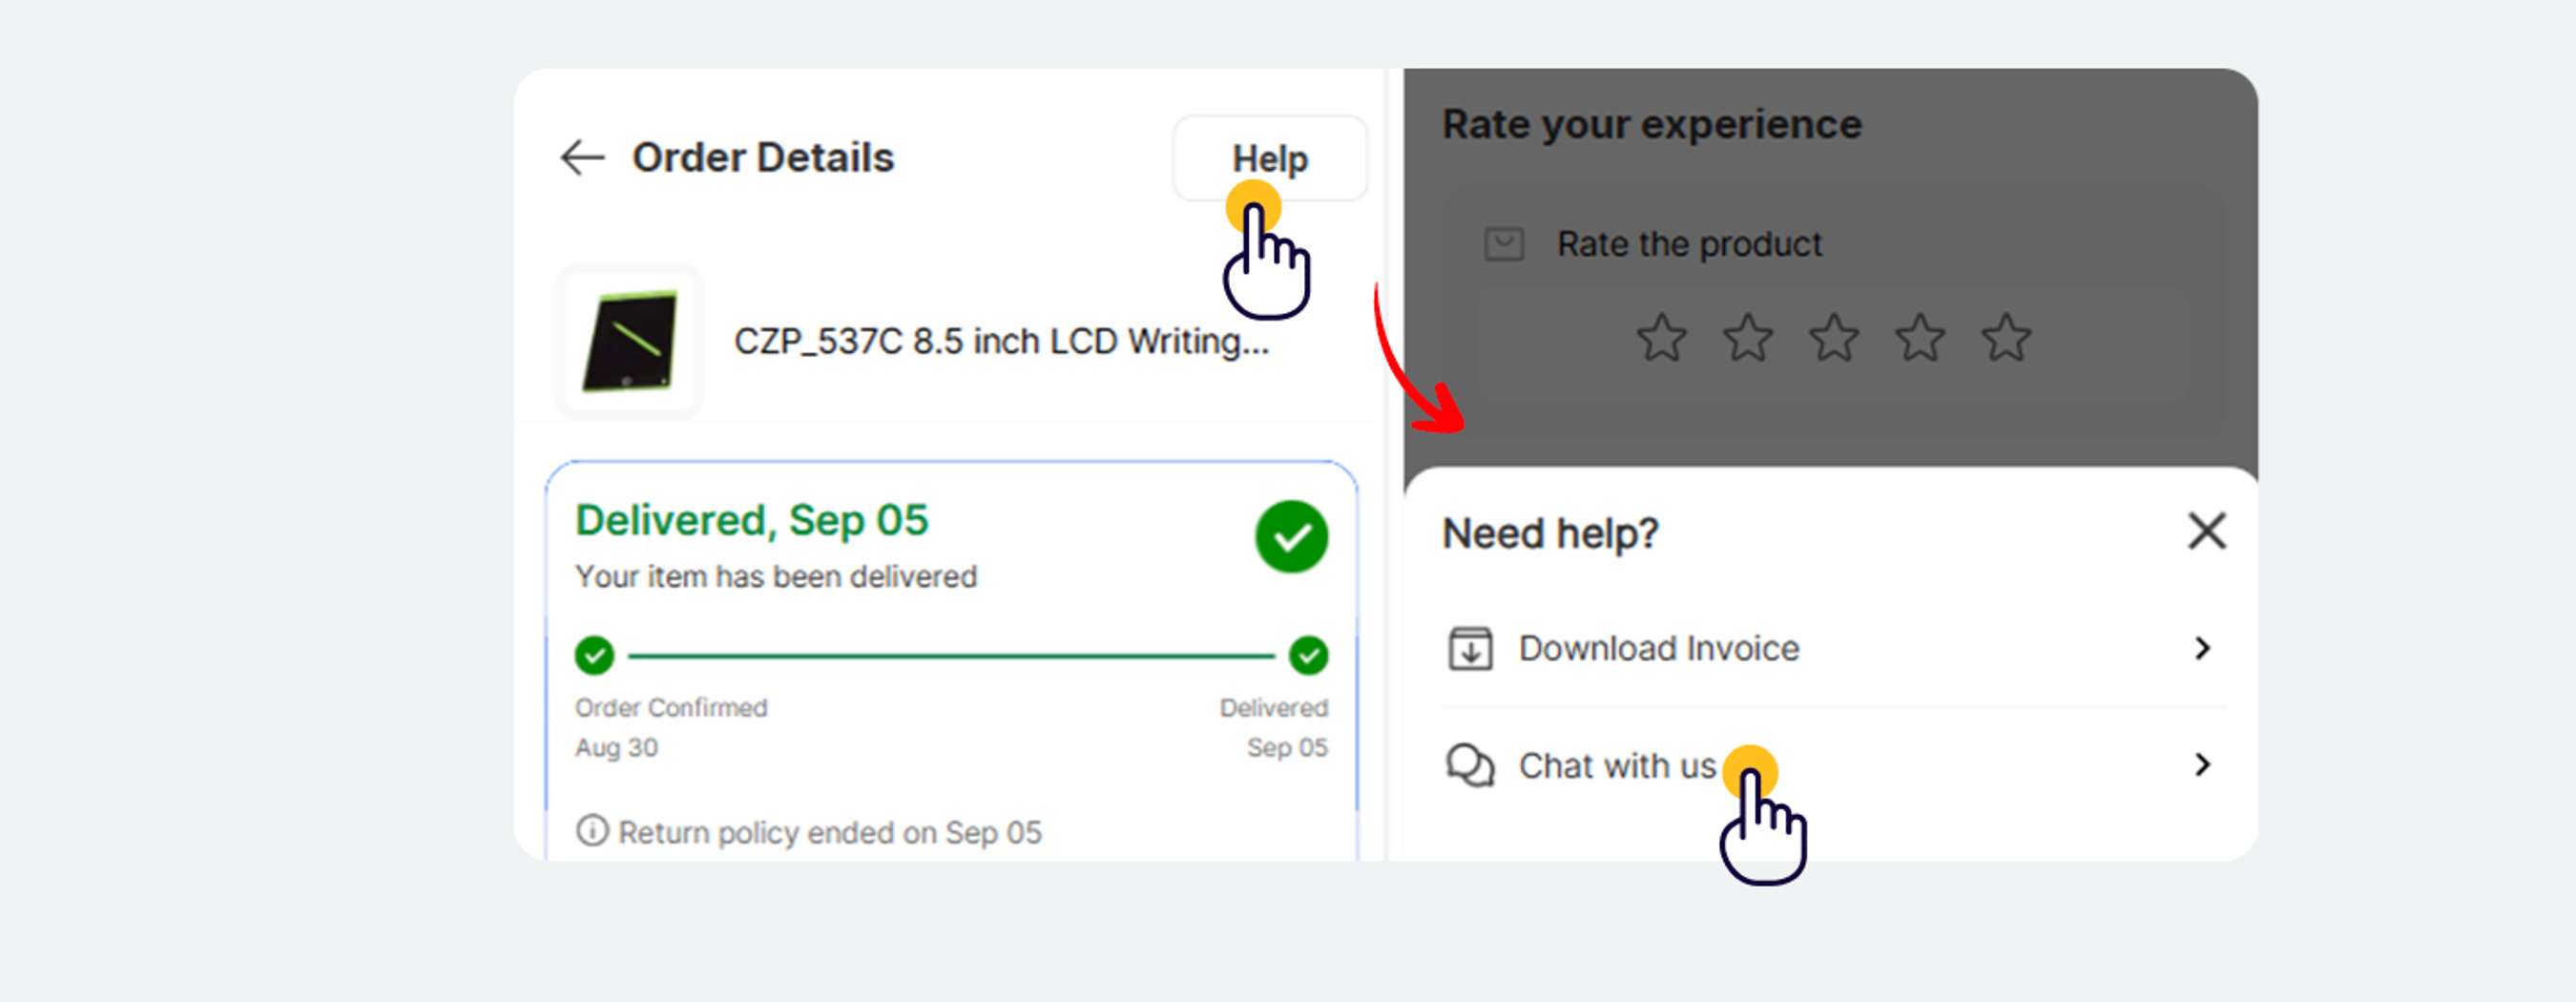The width and height of the screenshot is (2576, 1002).
Task: Open the Help button
Action: click(x=1269, y=158)
